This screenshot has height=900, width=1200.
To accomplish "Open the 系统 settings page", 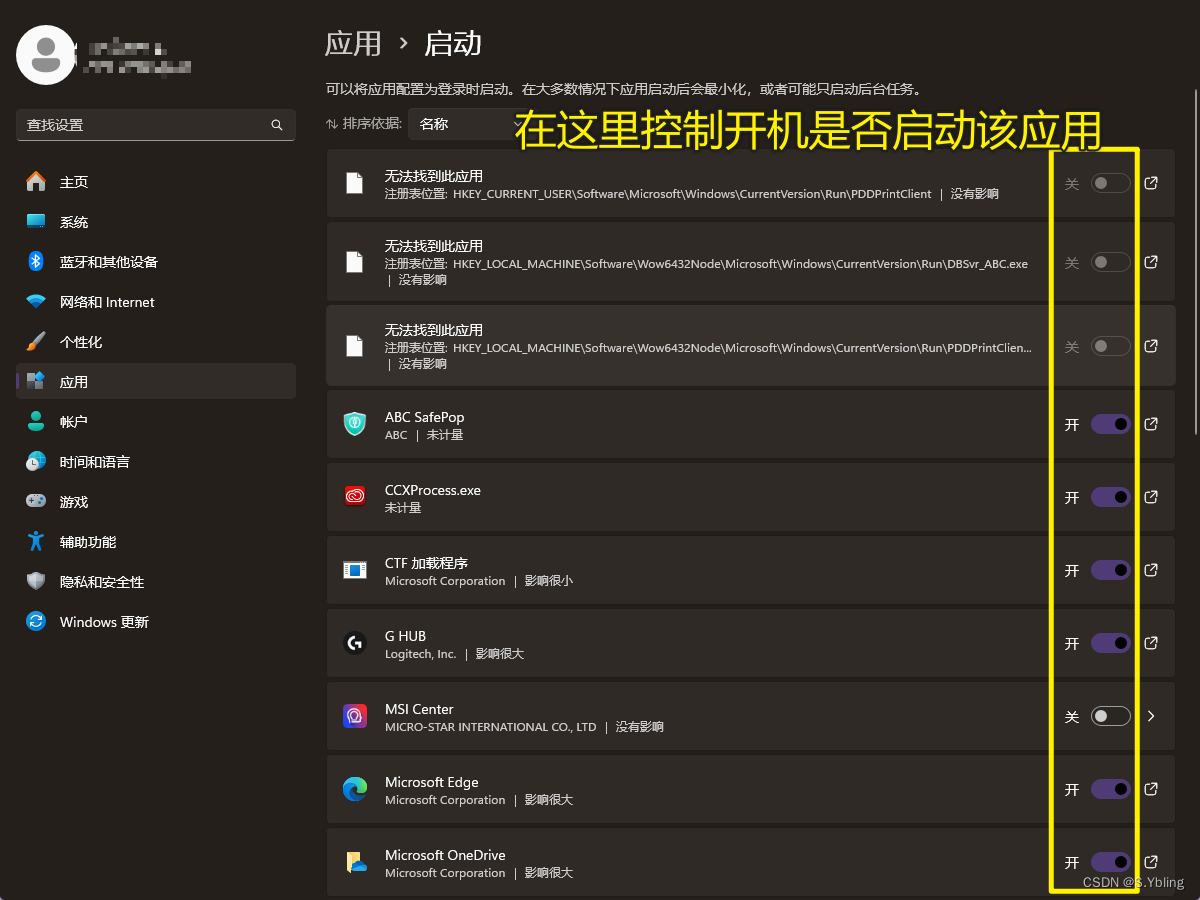I will pyautogui.click(x=156, y=222).
